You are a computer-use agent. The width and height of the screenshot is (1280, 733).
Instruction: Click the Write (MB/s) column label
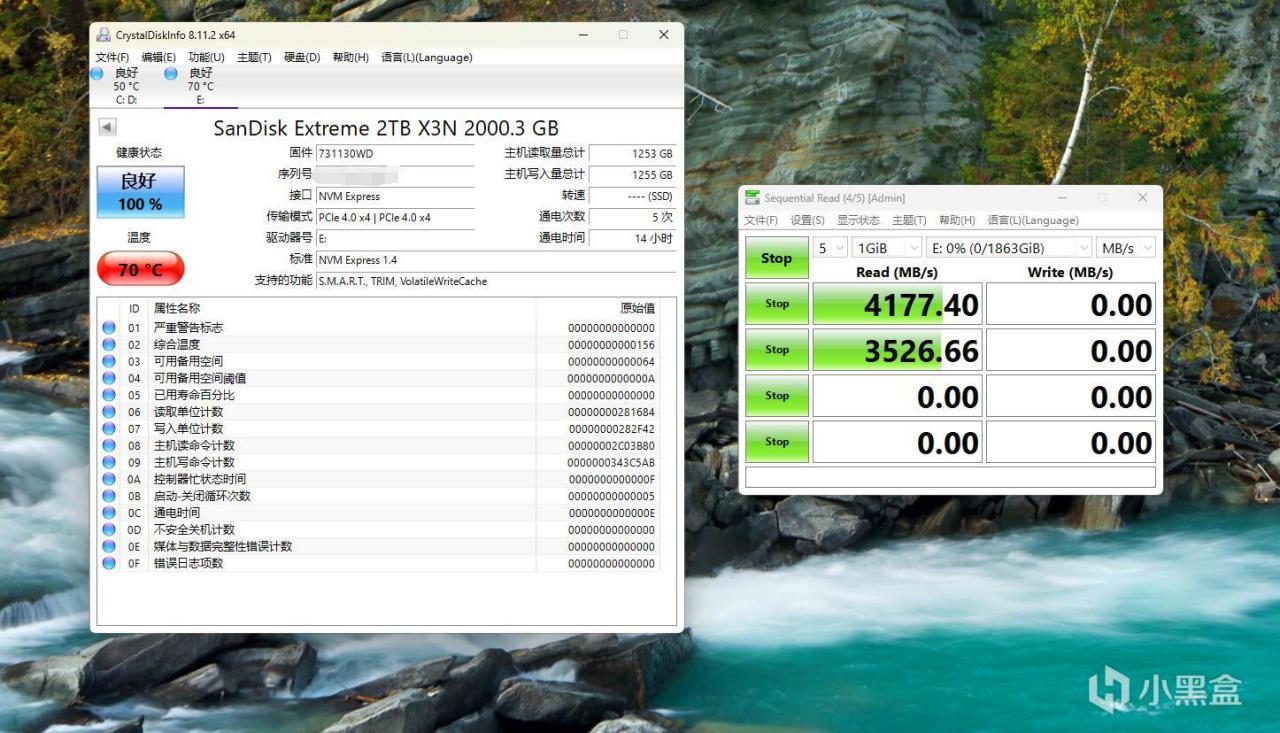click(1070, 272)
